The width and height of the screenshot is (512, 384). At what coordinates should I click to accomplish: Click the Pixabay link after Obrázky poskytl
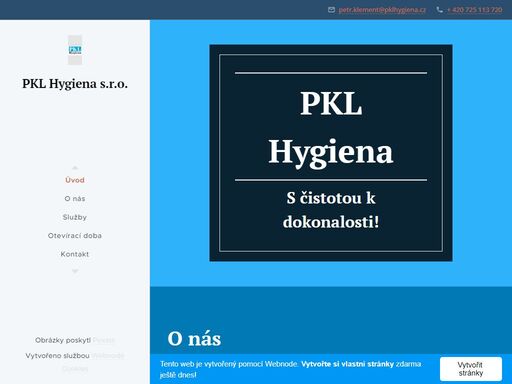click(104, 340)
